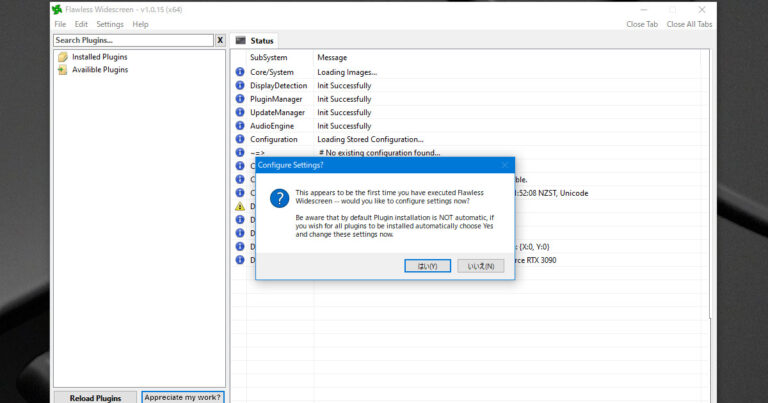Click the blue question mark dialog icon
This screenshot has height=403, width=768.
[x=280, y=198]
